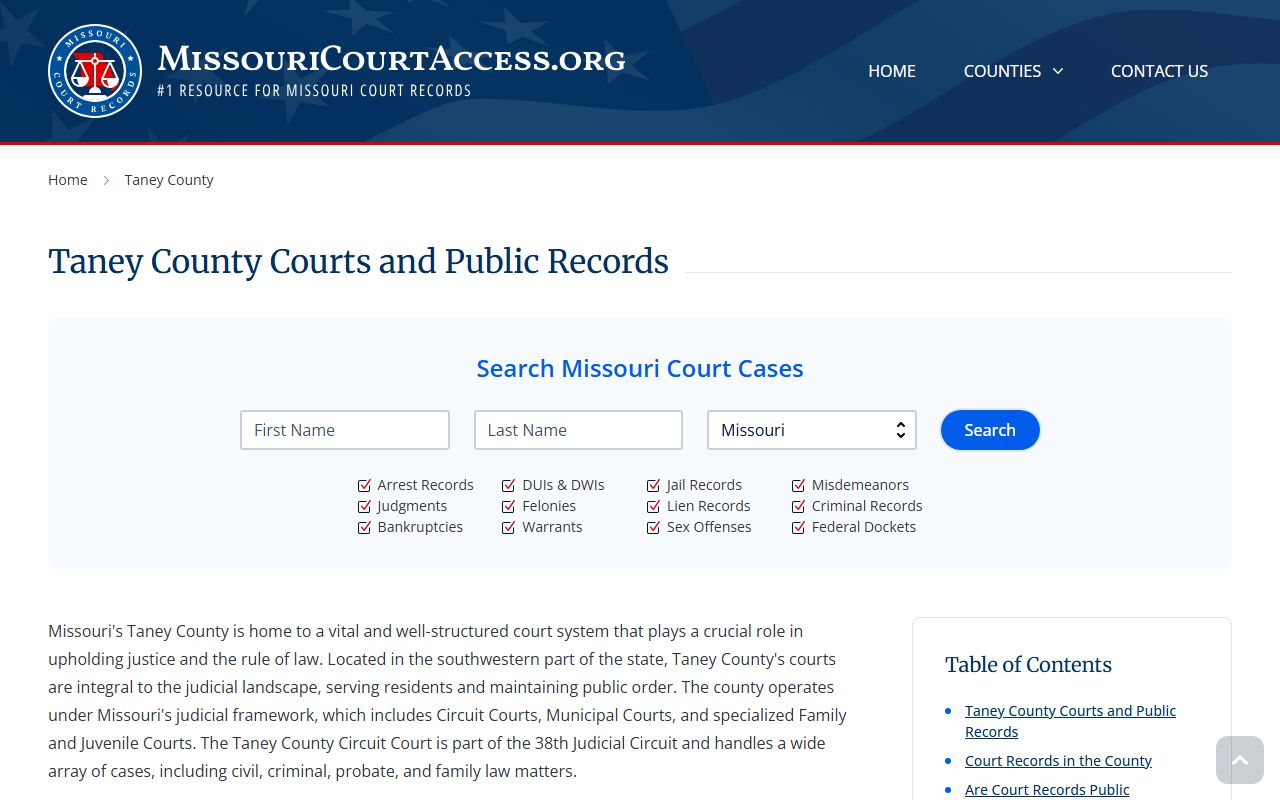Viewport: 1280px width, 800px height.
Task: Click the Lien Records checkmark icon
Action: coord(654,506)
